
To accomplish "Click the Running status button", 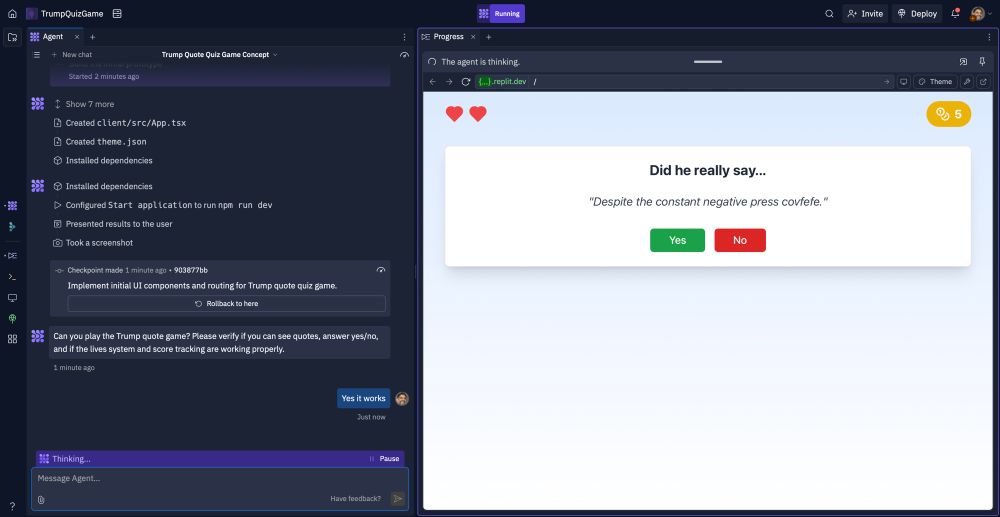I will pyautogui.click(x=501, y=13).
